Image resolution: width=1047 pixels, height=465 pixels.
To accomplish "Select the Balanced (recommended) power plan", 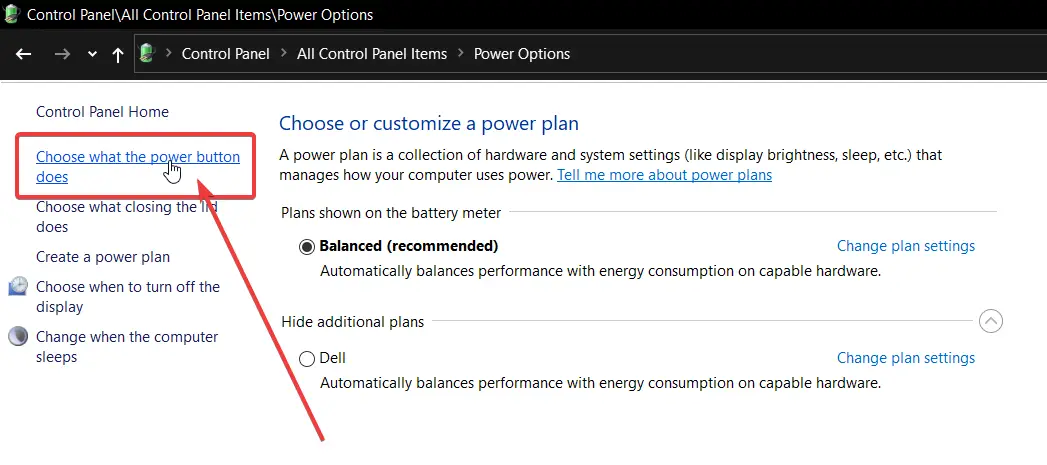I will 306,247.
